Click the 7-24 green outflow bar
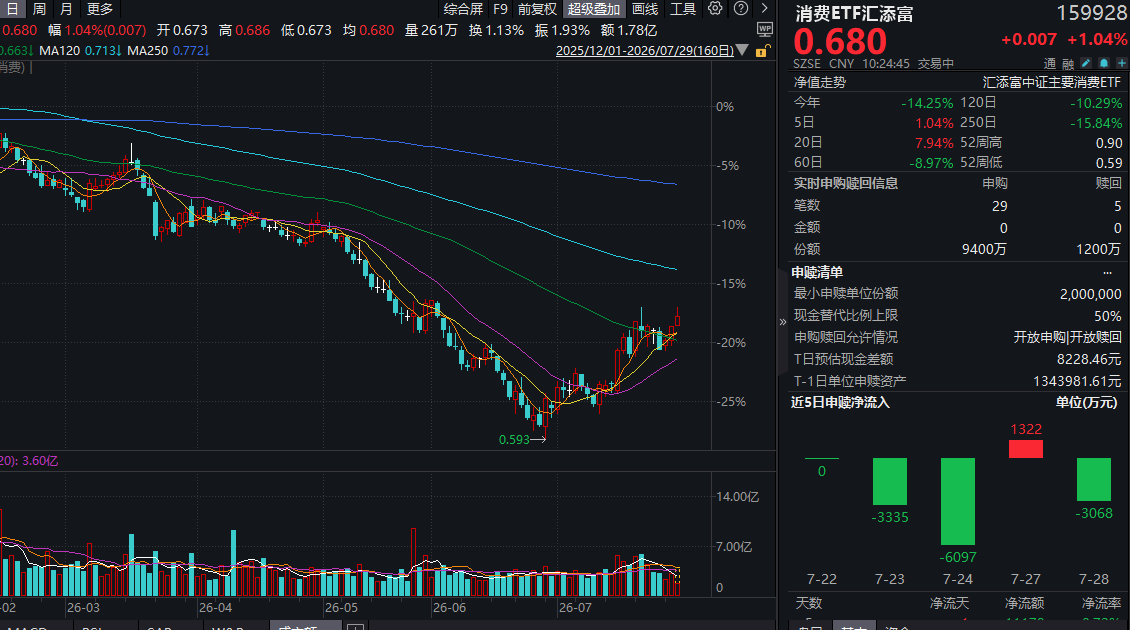This screenshot has height=630, width=1130. pyautogui.click(x=958, y=501)
